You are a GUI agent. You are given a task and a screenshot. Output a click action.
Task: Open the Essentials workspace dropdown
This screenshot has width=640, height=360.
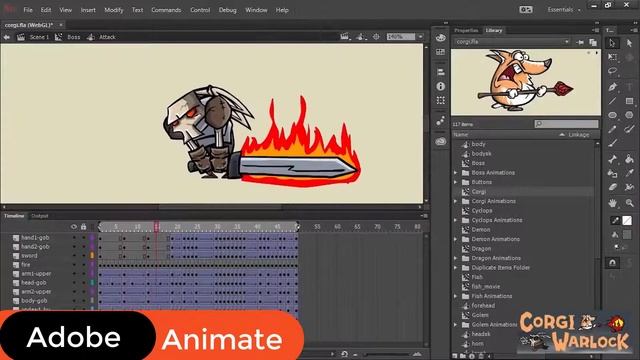coord(564,10)
